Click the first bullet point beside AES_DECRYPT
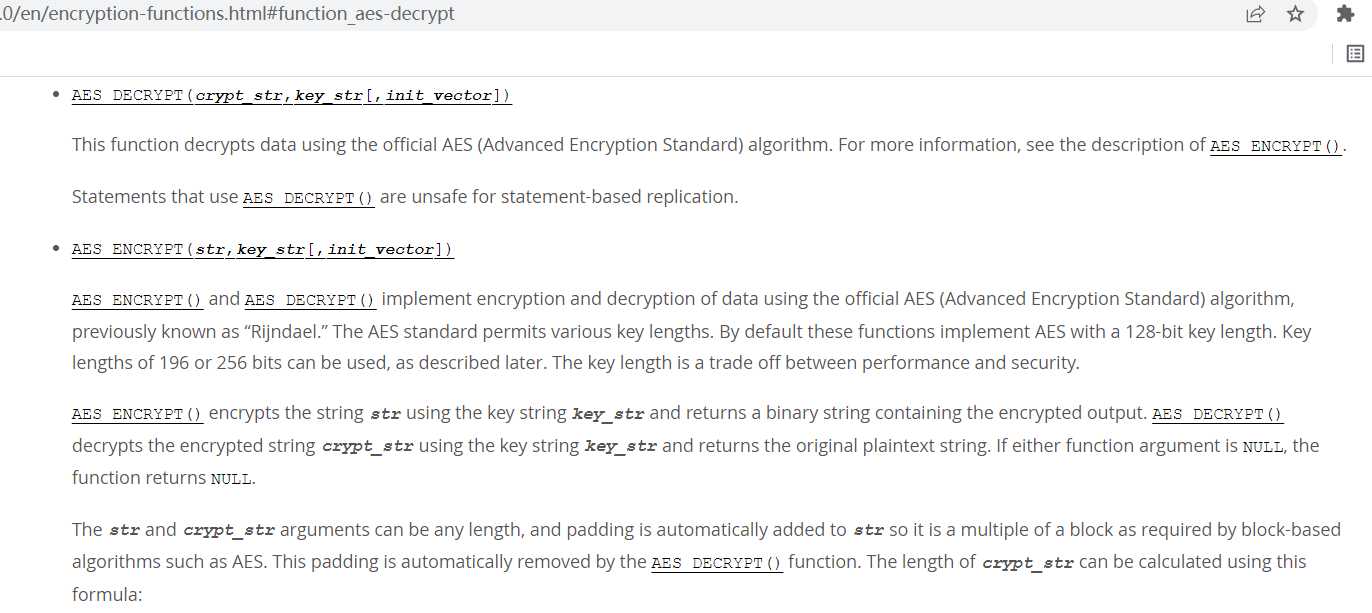Viewport: 1372px width, 613px height. click(x=56, y=92)
